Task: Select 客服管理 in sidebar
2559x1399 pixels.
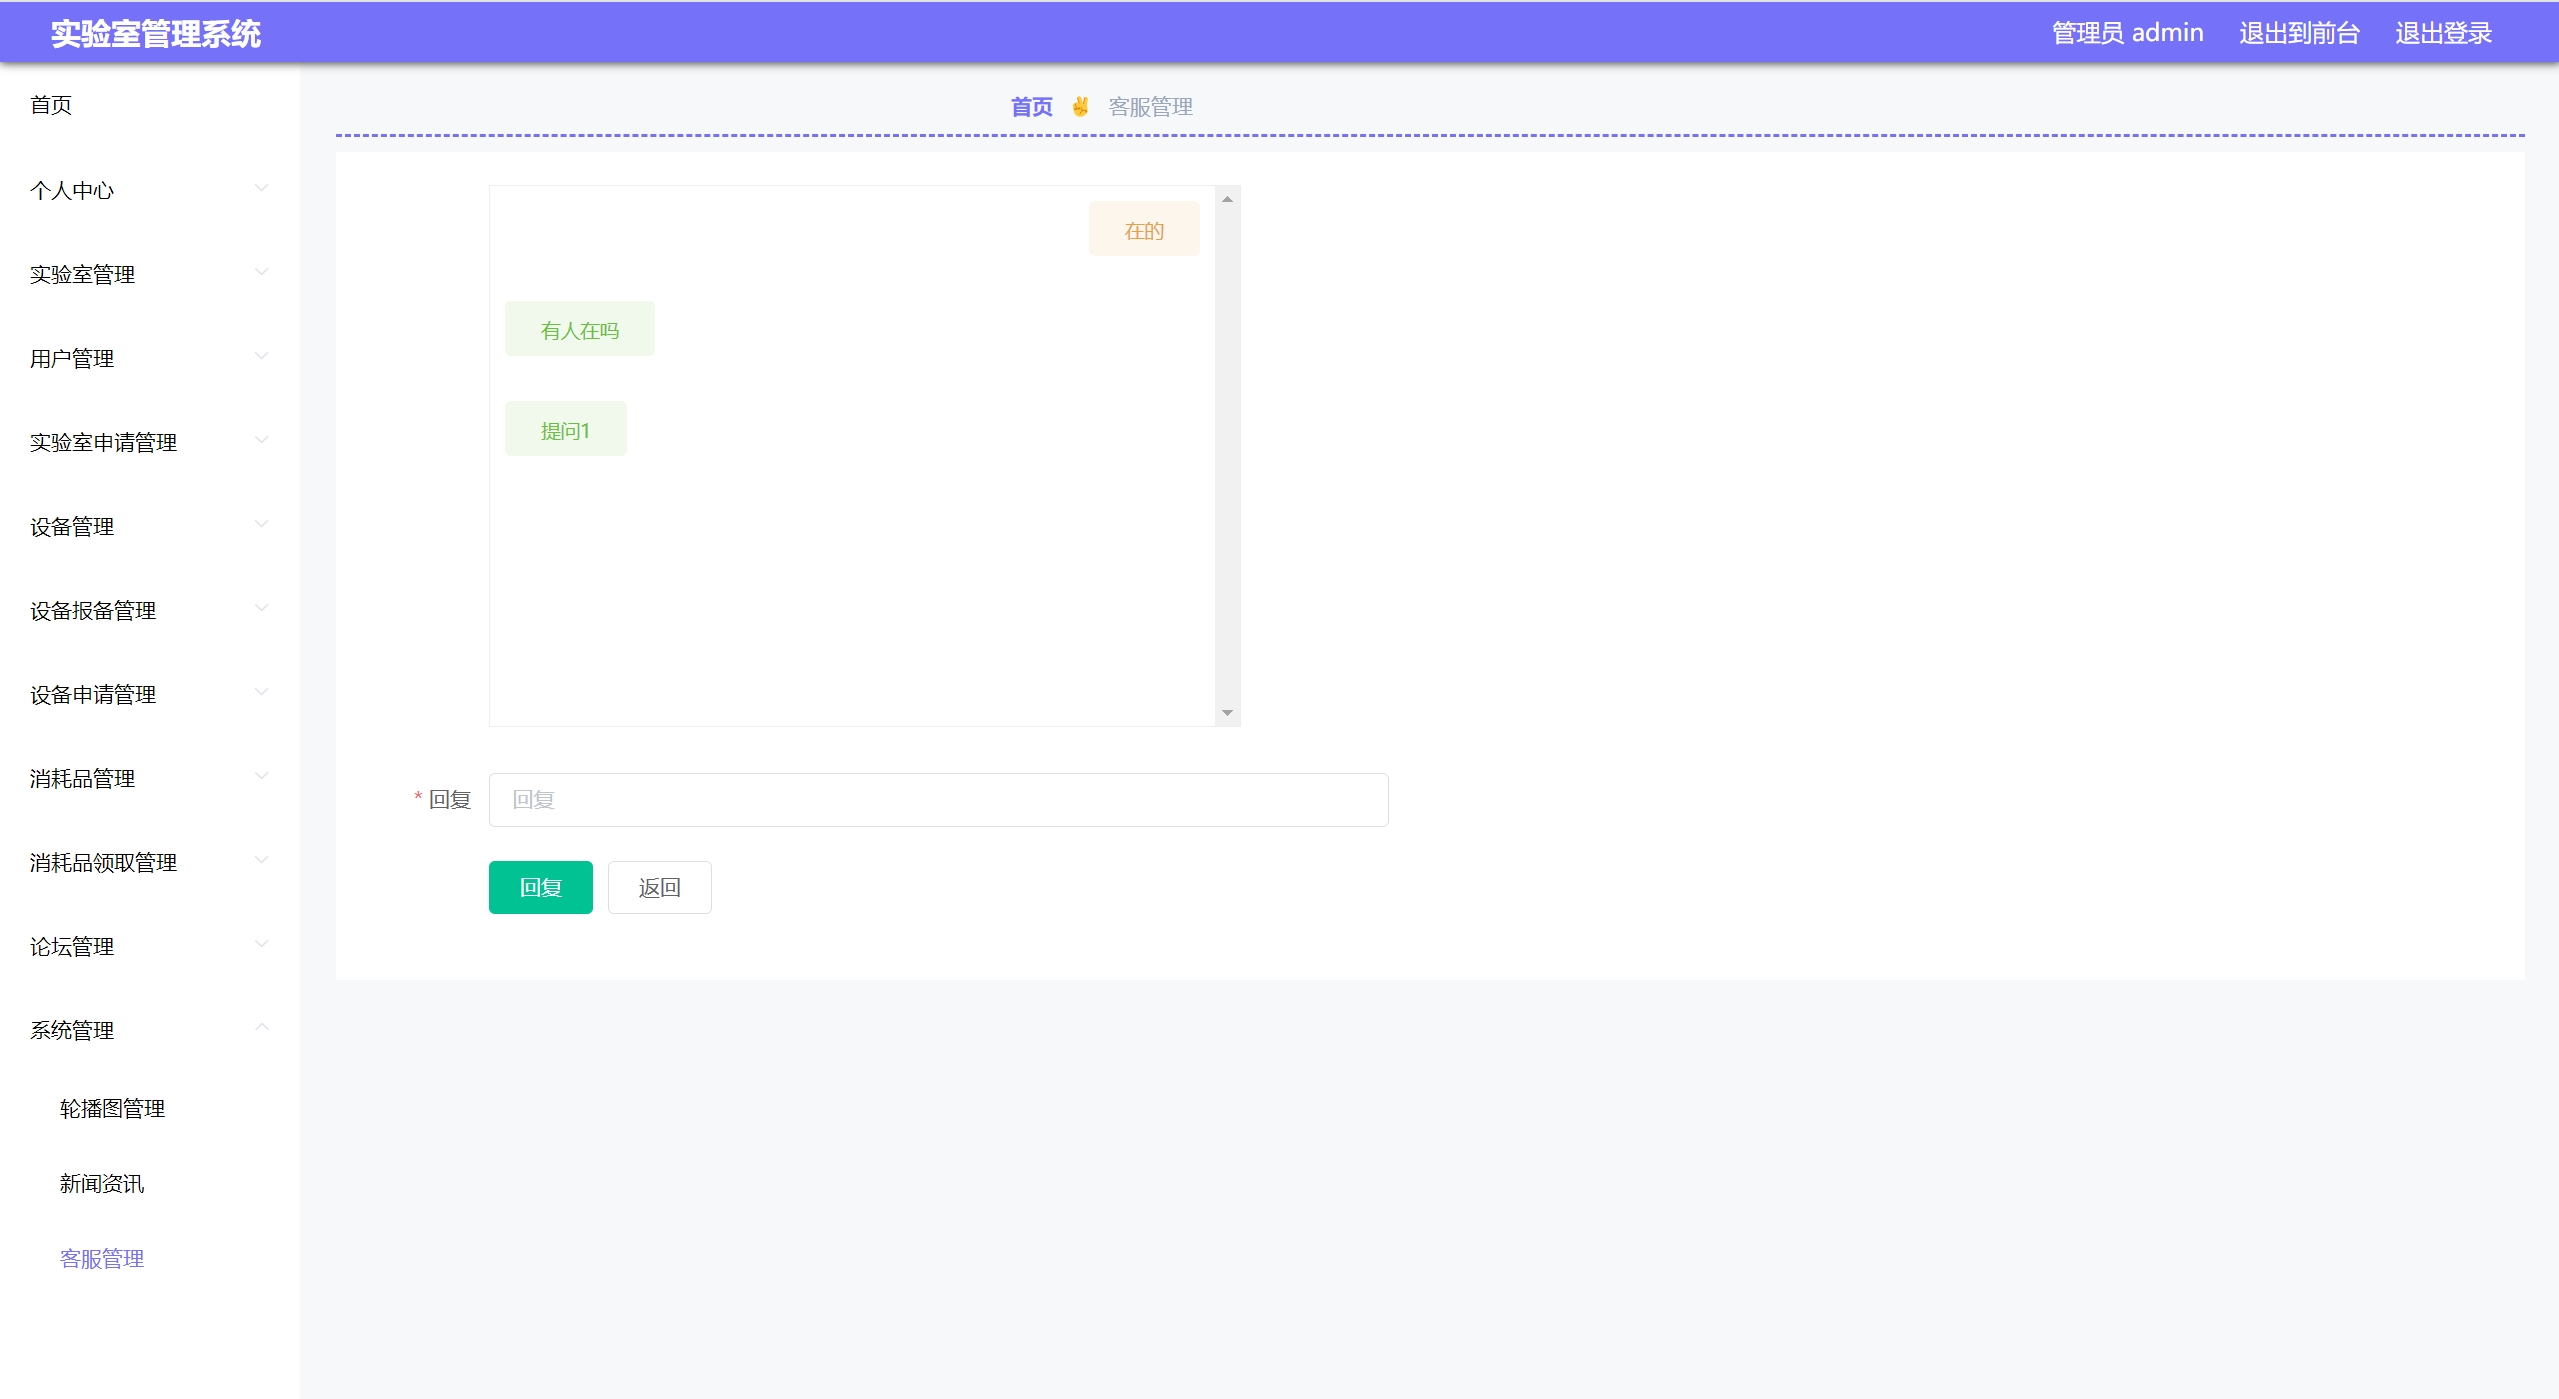Action: coord(102,1258)
